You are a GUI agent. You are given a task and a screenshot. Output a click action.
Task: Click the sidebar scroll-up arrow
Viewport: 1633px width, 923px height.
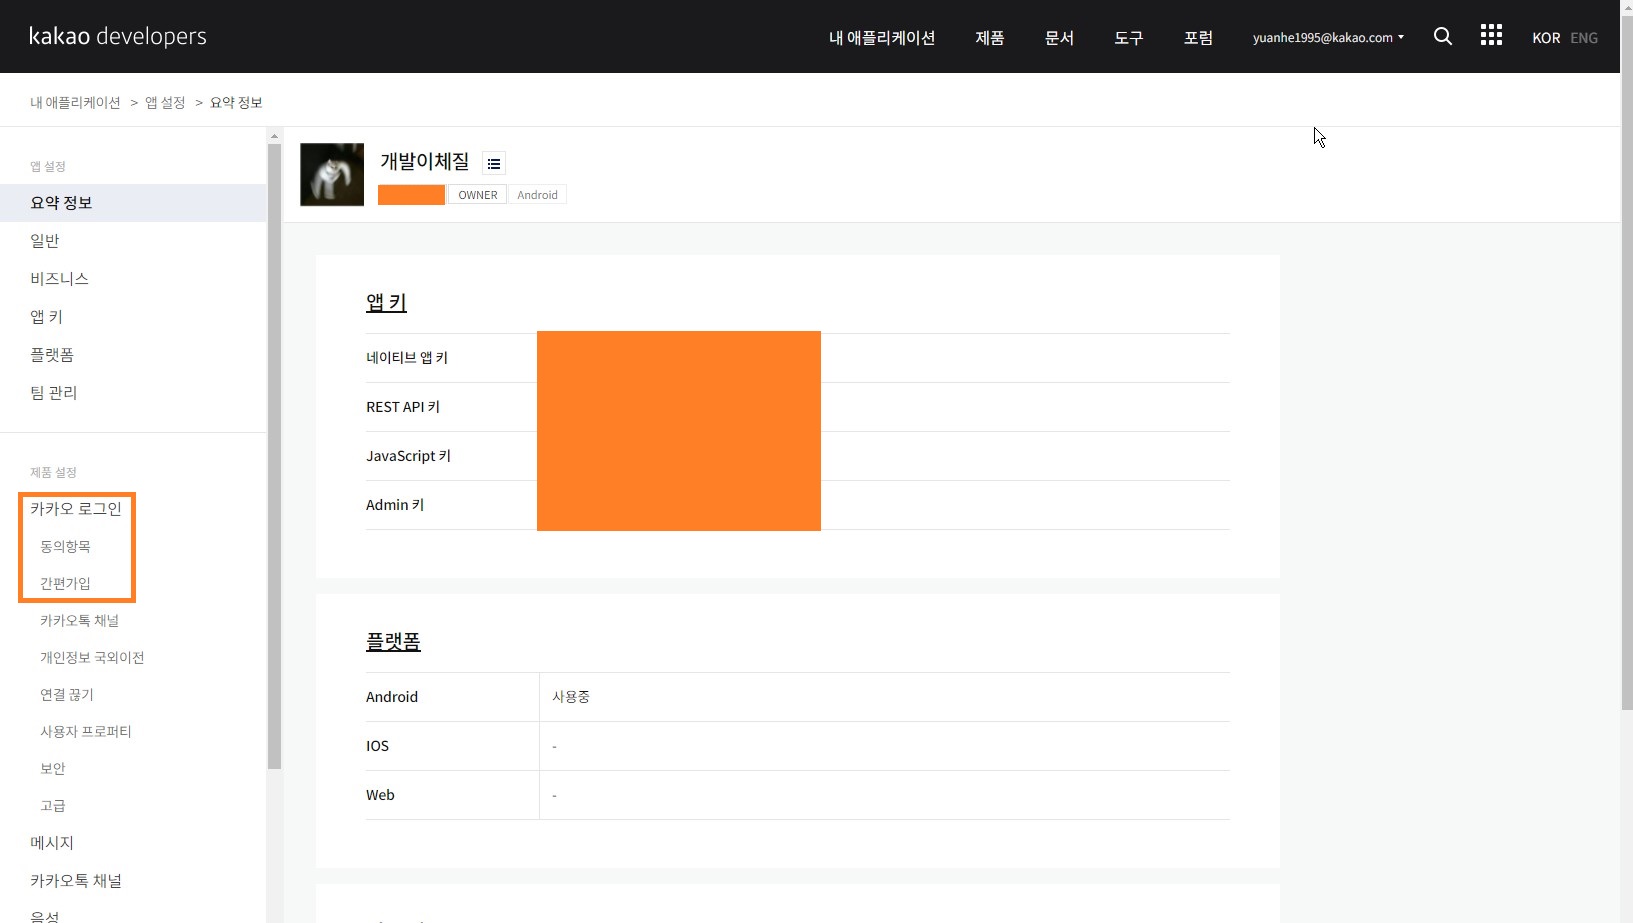(x=274, y=136)
